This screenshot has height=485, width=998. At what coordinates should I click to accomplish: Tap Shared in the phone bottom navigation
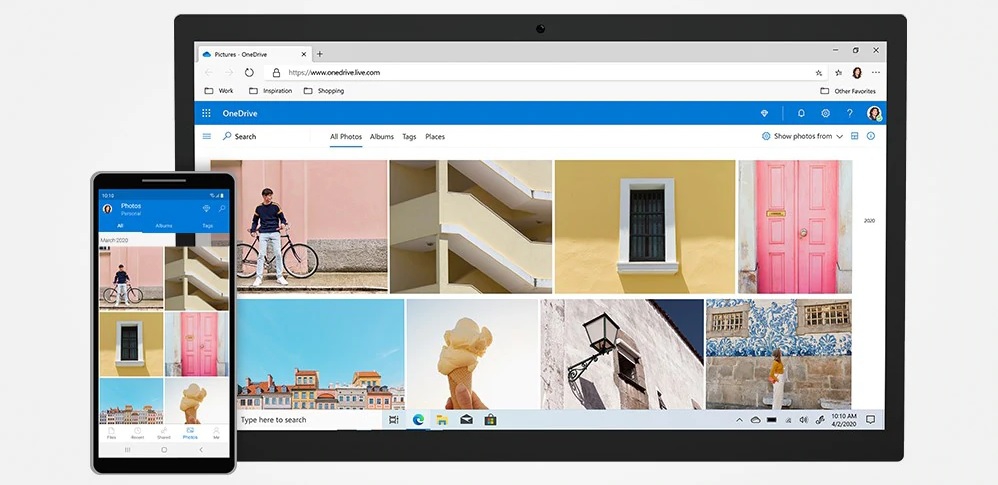[x=164, y=433]
